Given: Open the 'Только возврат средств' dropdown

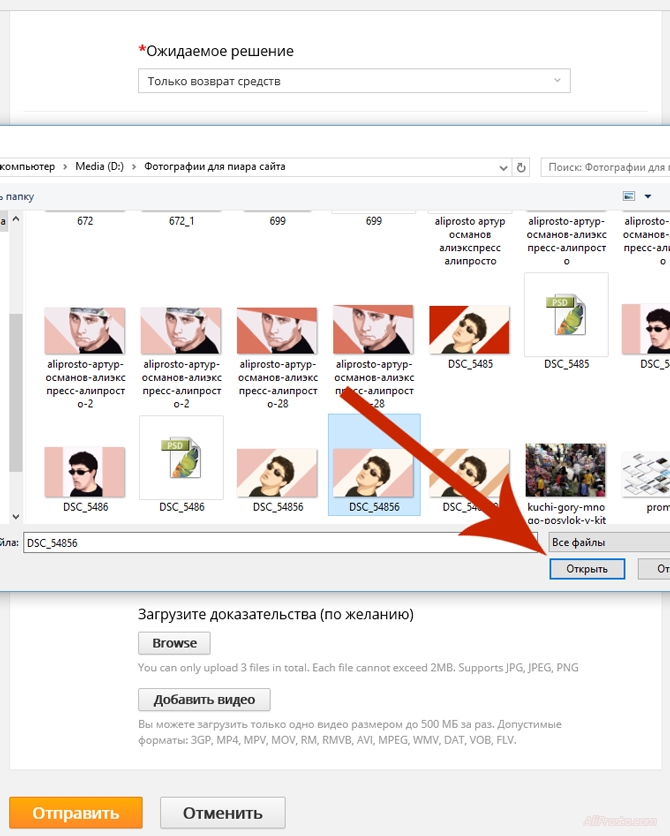Looking at the screenshot, I should coord(354,81).
